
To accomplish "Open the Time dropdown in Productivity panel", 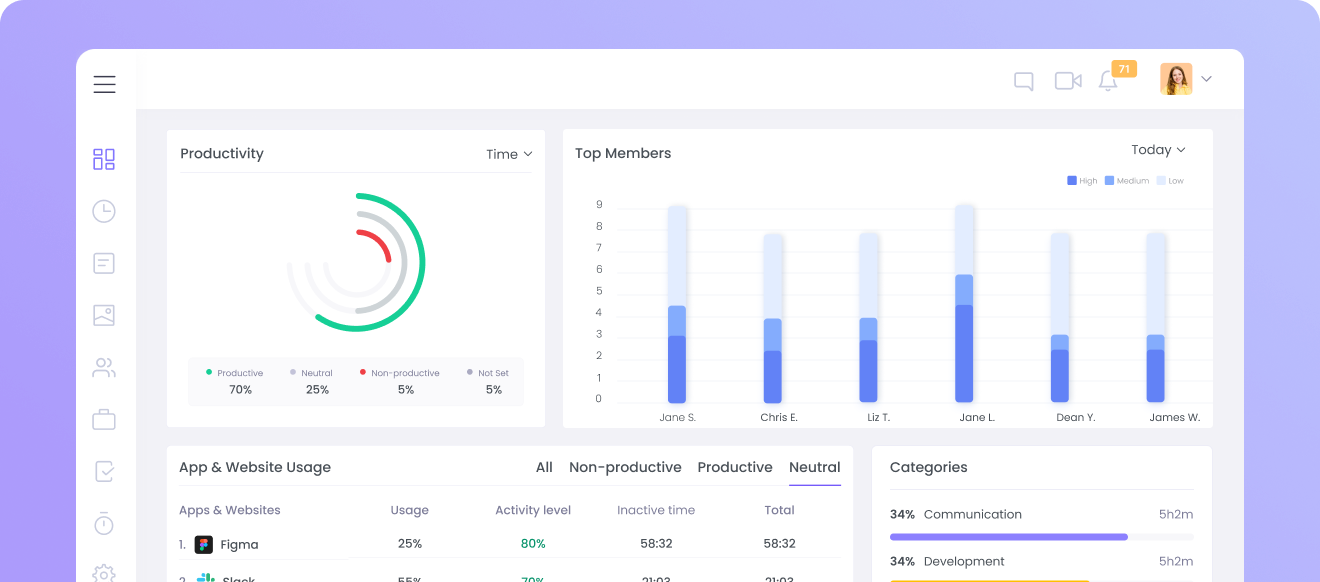I will coord(508,154).
